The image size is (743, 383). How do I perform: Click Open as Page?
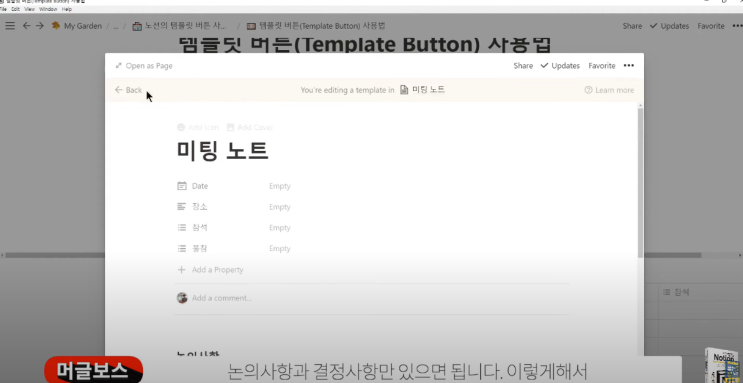[144, 66]
